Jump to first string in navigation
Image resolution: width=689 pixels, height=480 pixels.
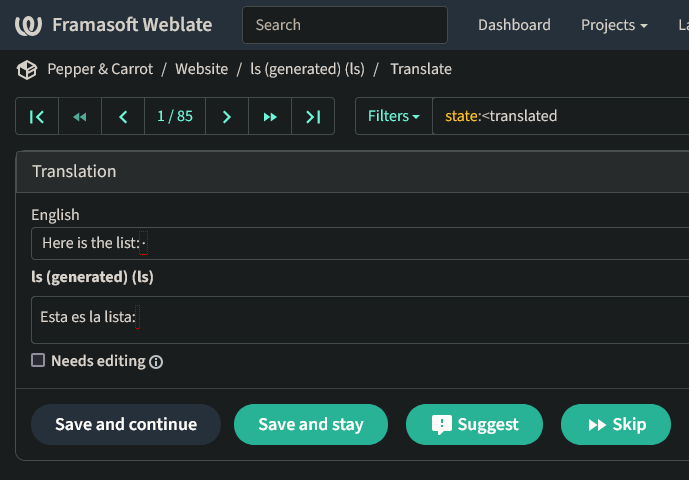[x=37, y=116]
